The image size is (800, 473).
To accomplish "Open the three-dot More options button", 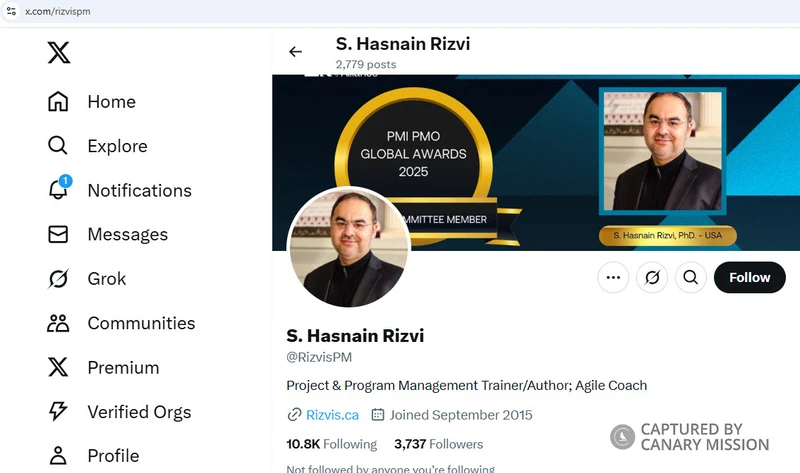I will (613, 278).
